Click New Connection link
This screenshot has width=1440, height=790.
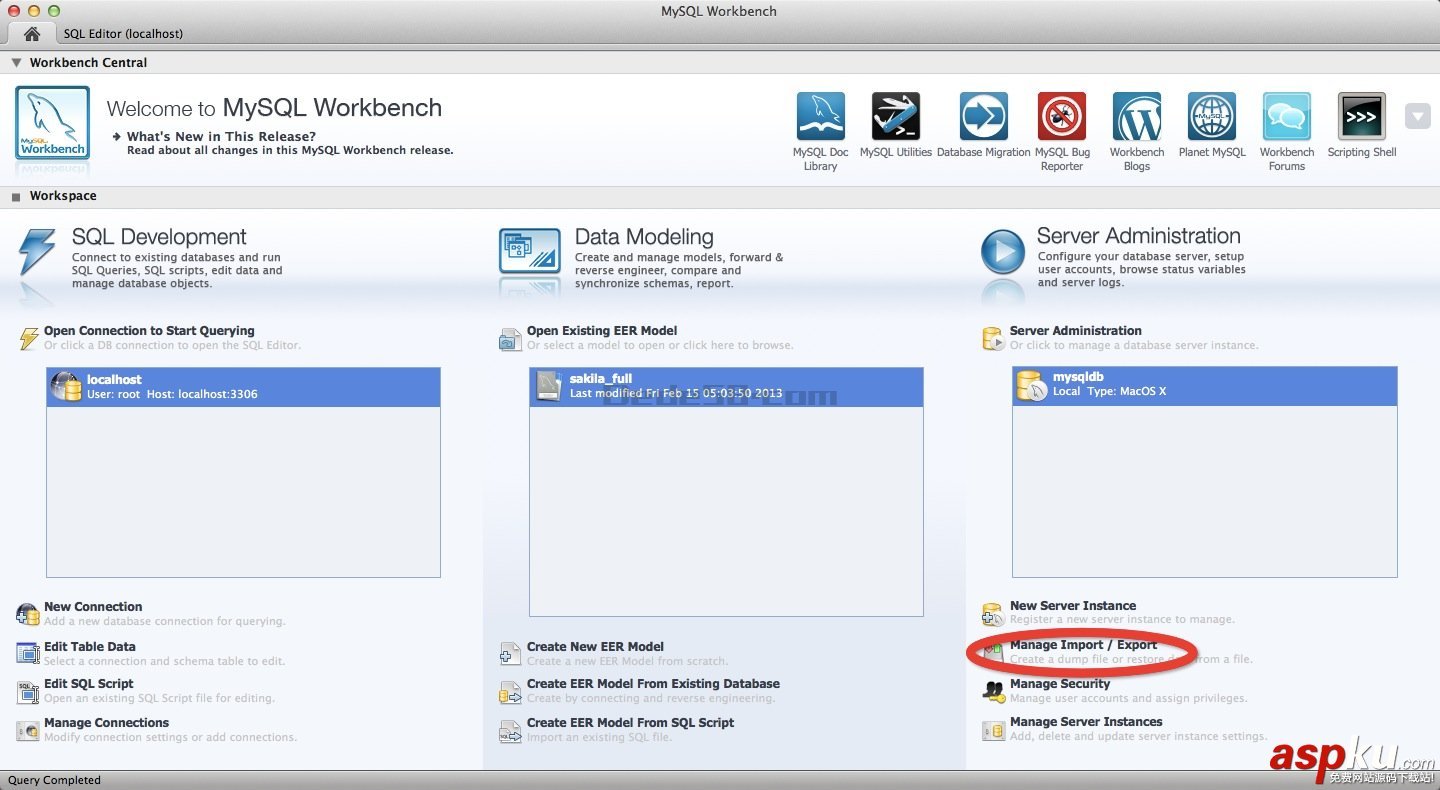[x=93, y=607]
